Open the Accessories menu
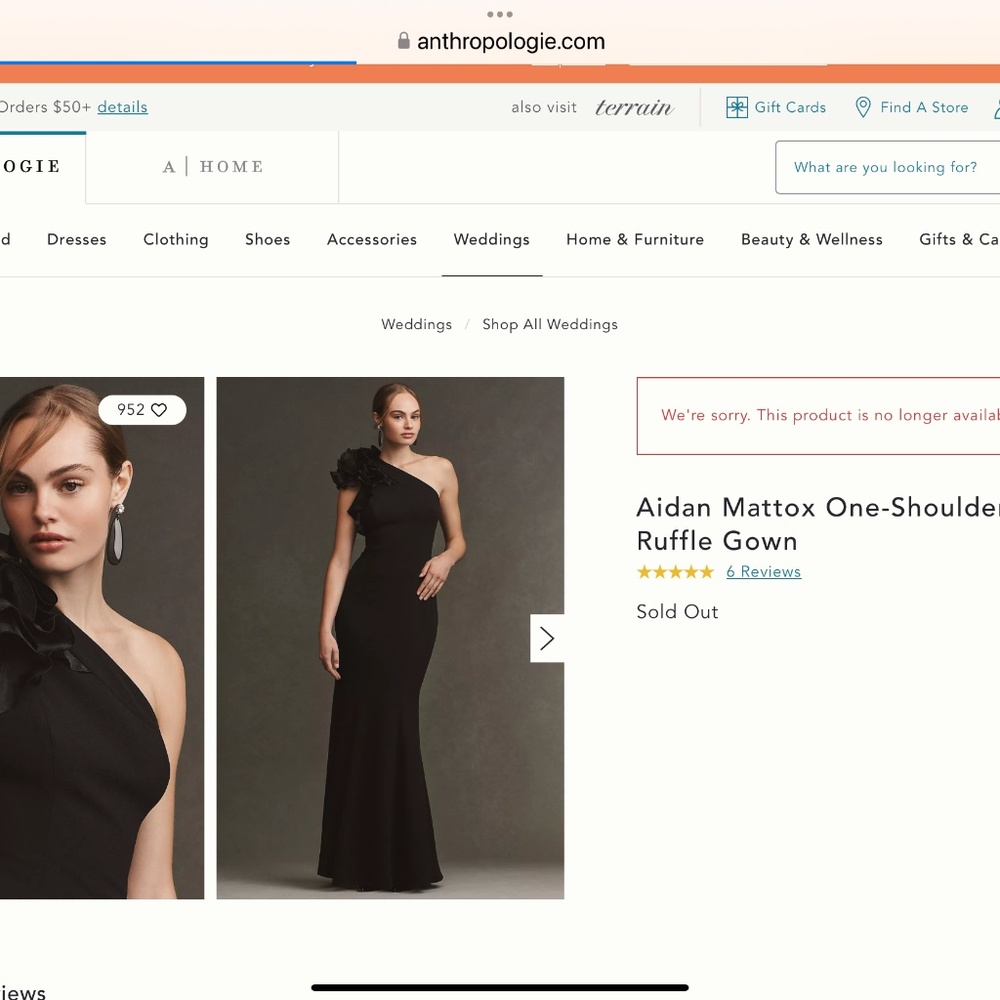The image size is (1000, 1000). (x=372, y=240)
